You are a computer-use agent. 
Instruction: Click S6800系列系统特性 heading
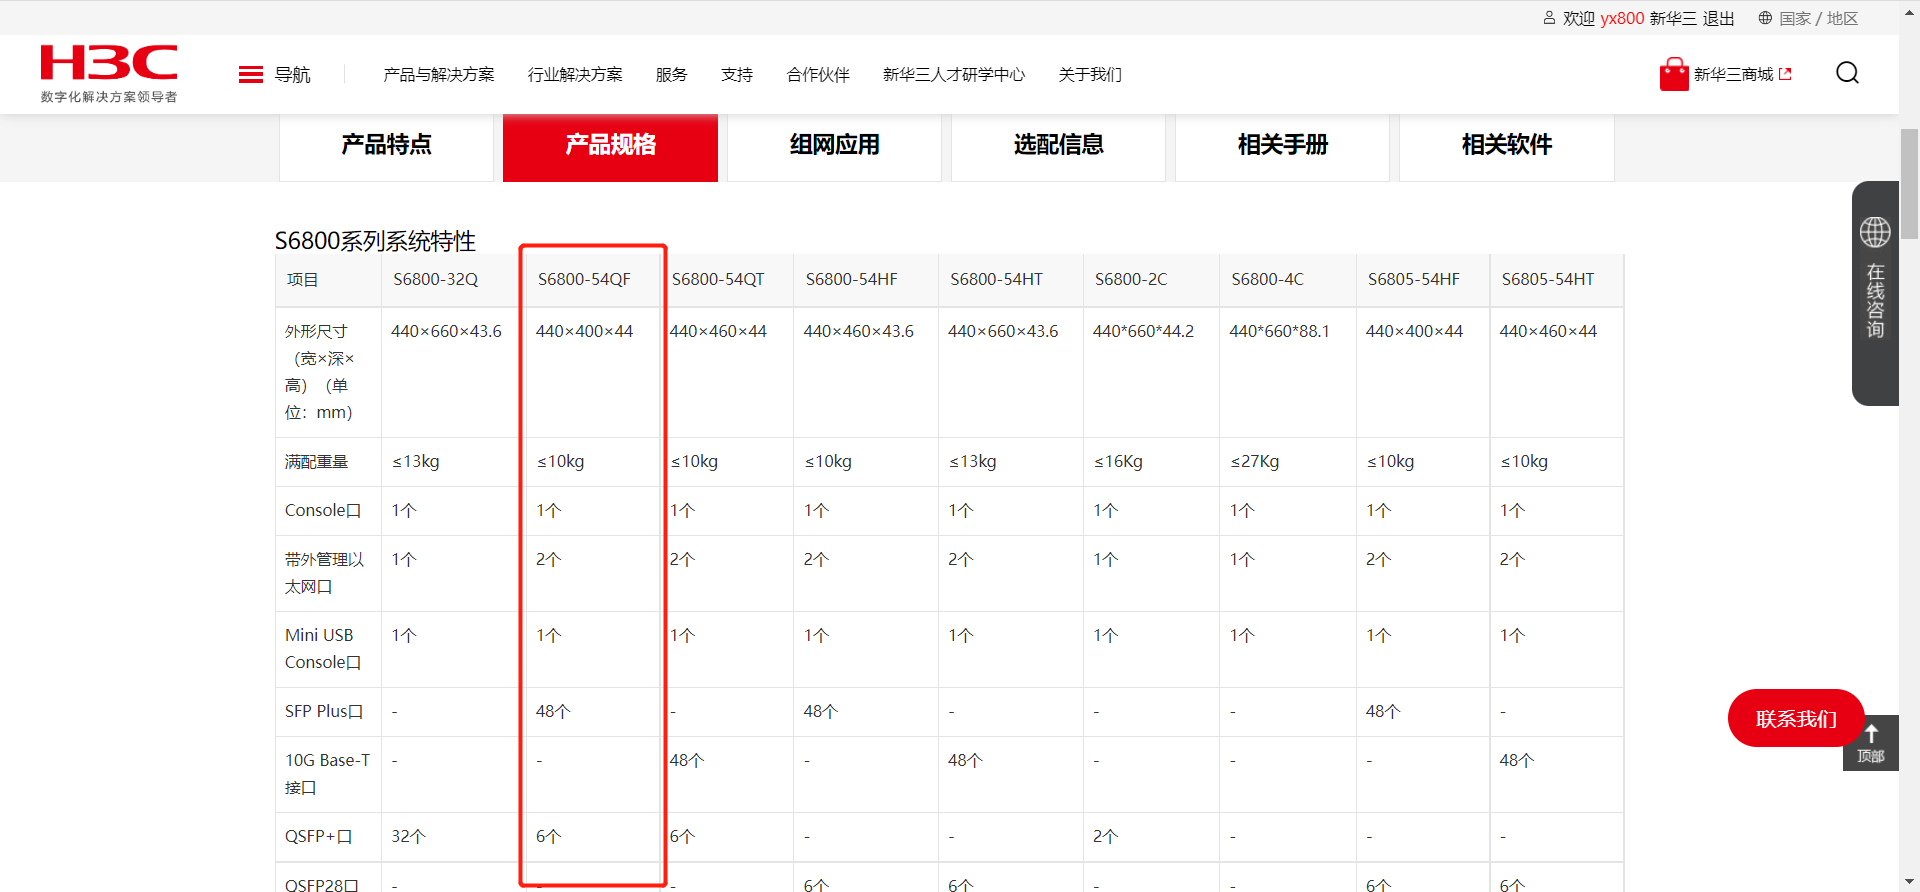point(375,241)
